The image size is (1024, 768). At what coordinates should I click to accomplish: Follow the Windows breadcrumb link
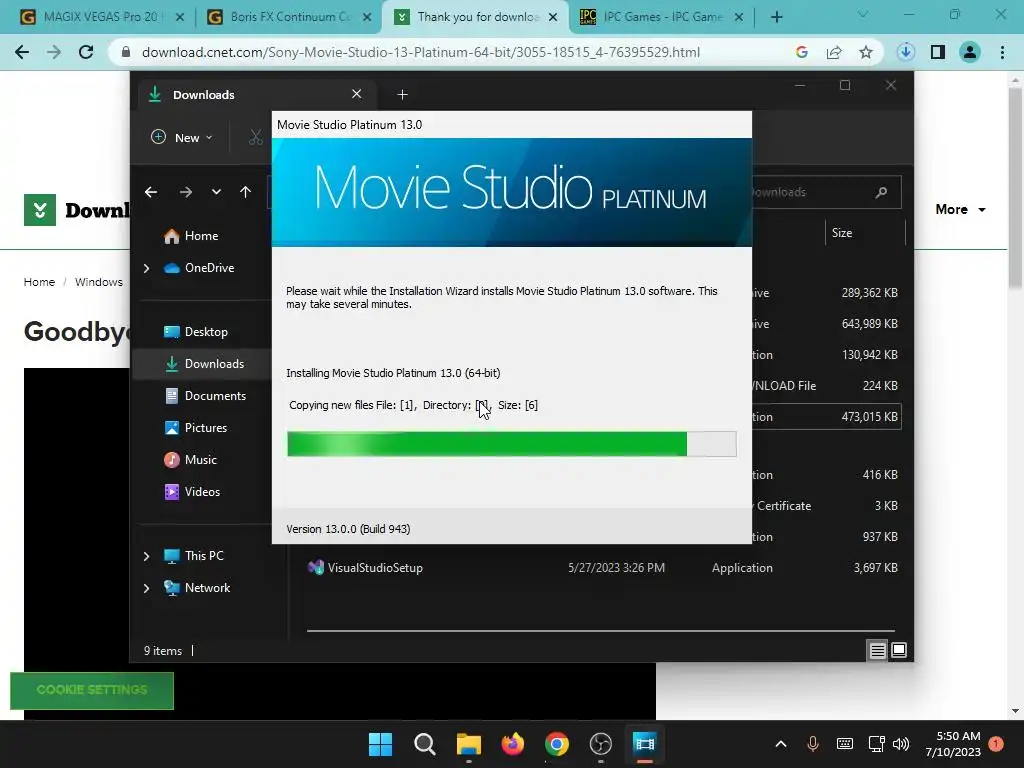(x=99, y=282)
